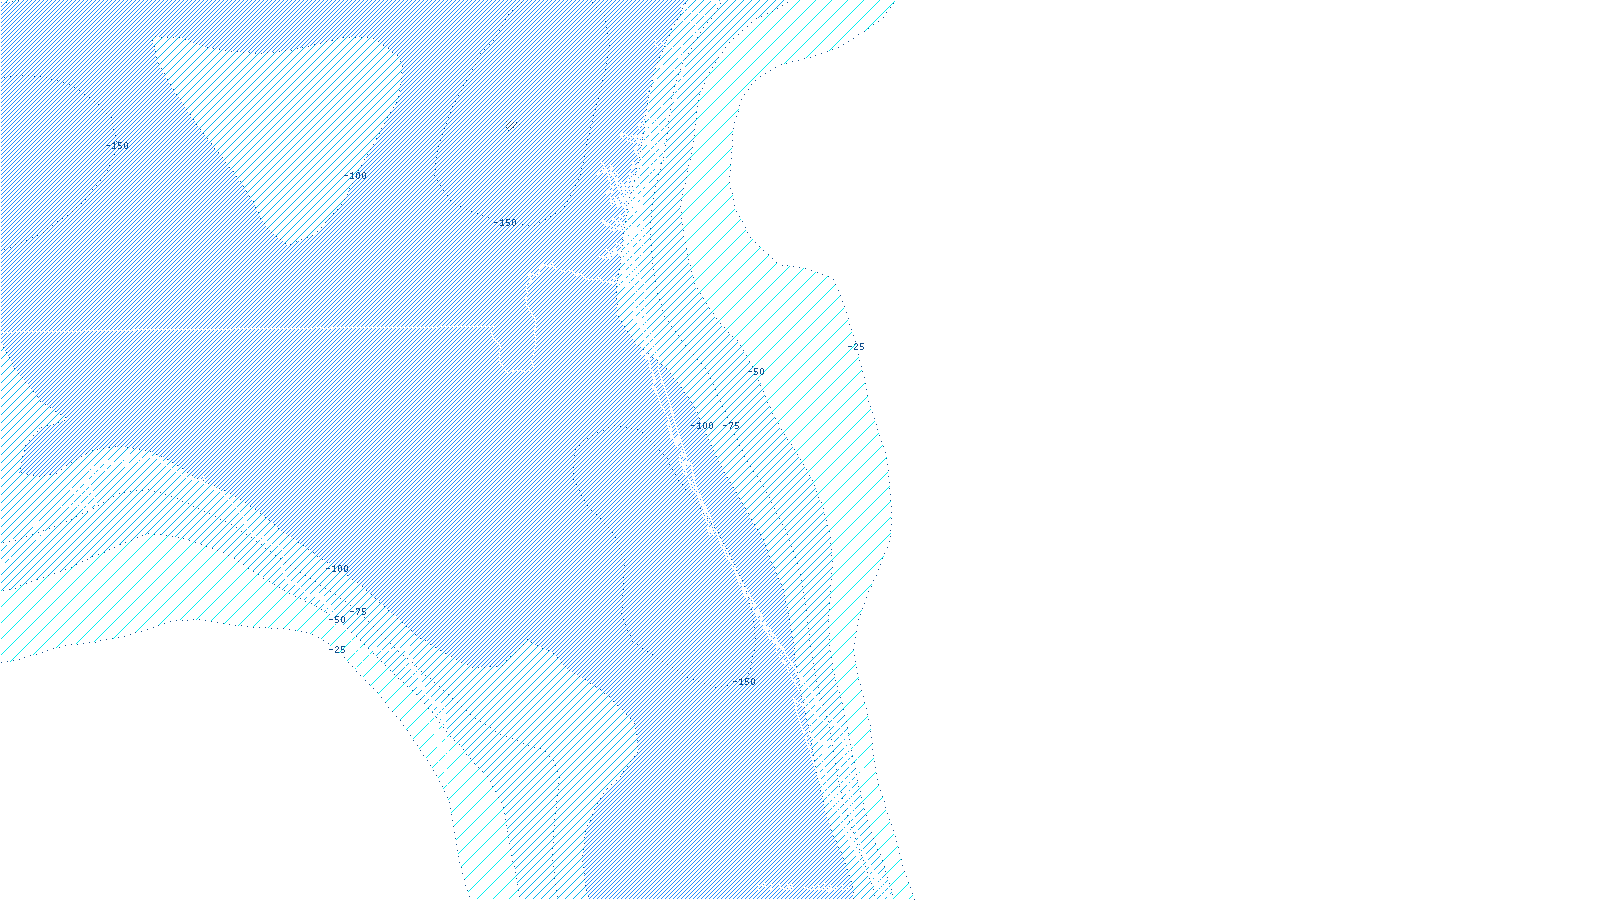
Task: Click the leftmost -150 contour label
Action: coord(118,146)
